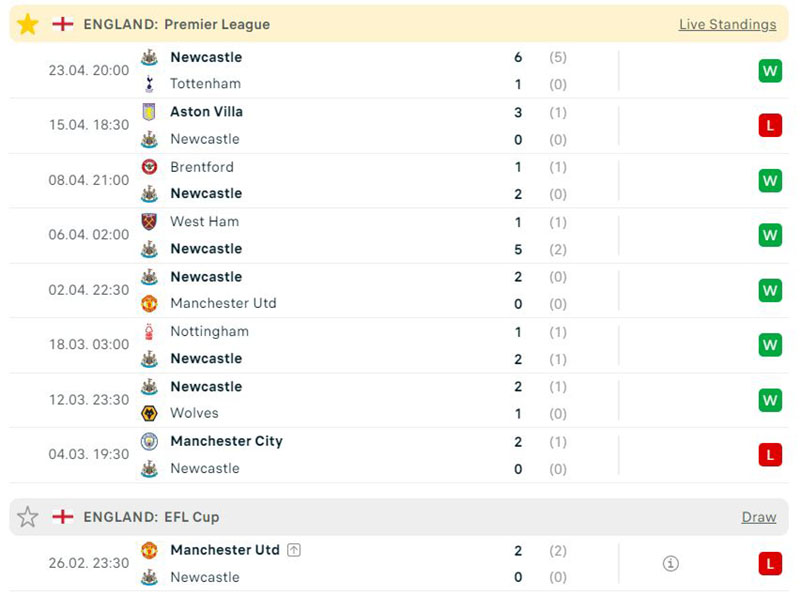Open the Live Standings link
800x595 pixels.
click(727, 24)
